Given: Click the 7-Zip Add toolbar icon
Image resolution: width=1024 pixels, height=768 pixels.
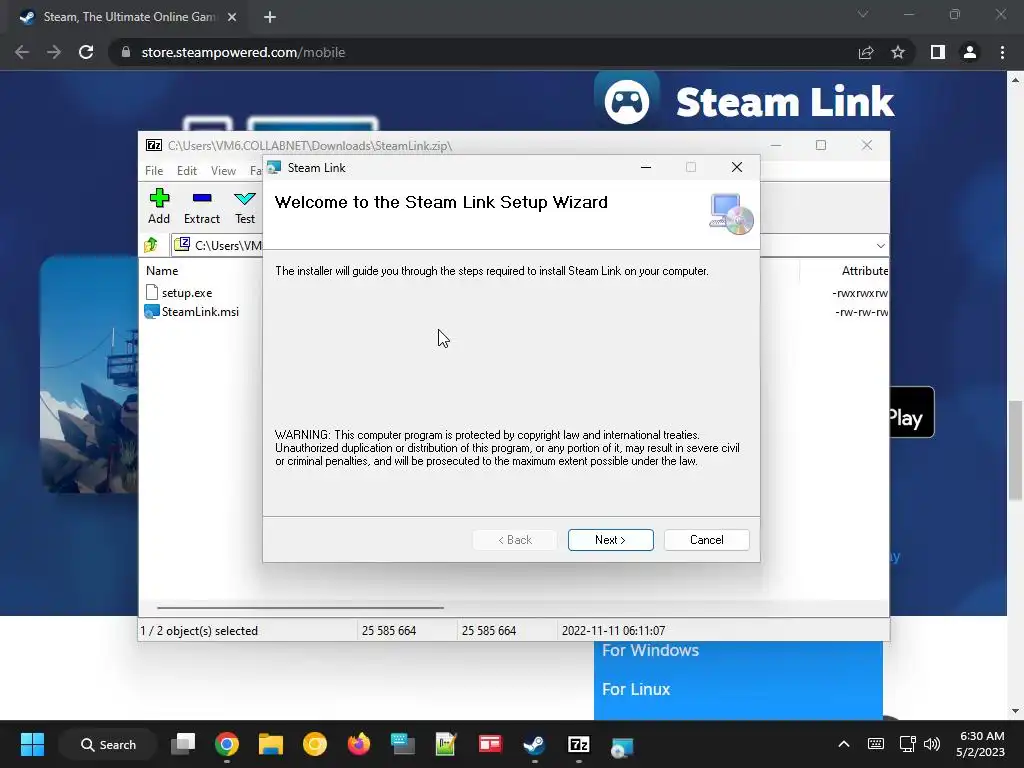Looking at the screenshot, I should click(159, 206).
